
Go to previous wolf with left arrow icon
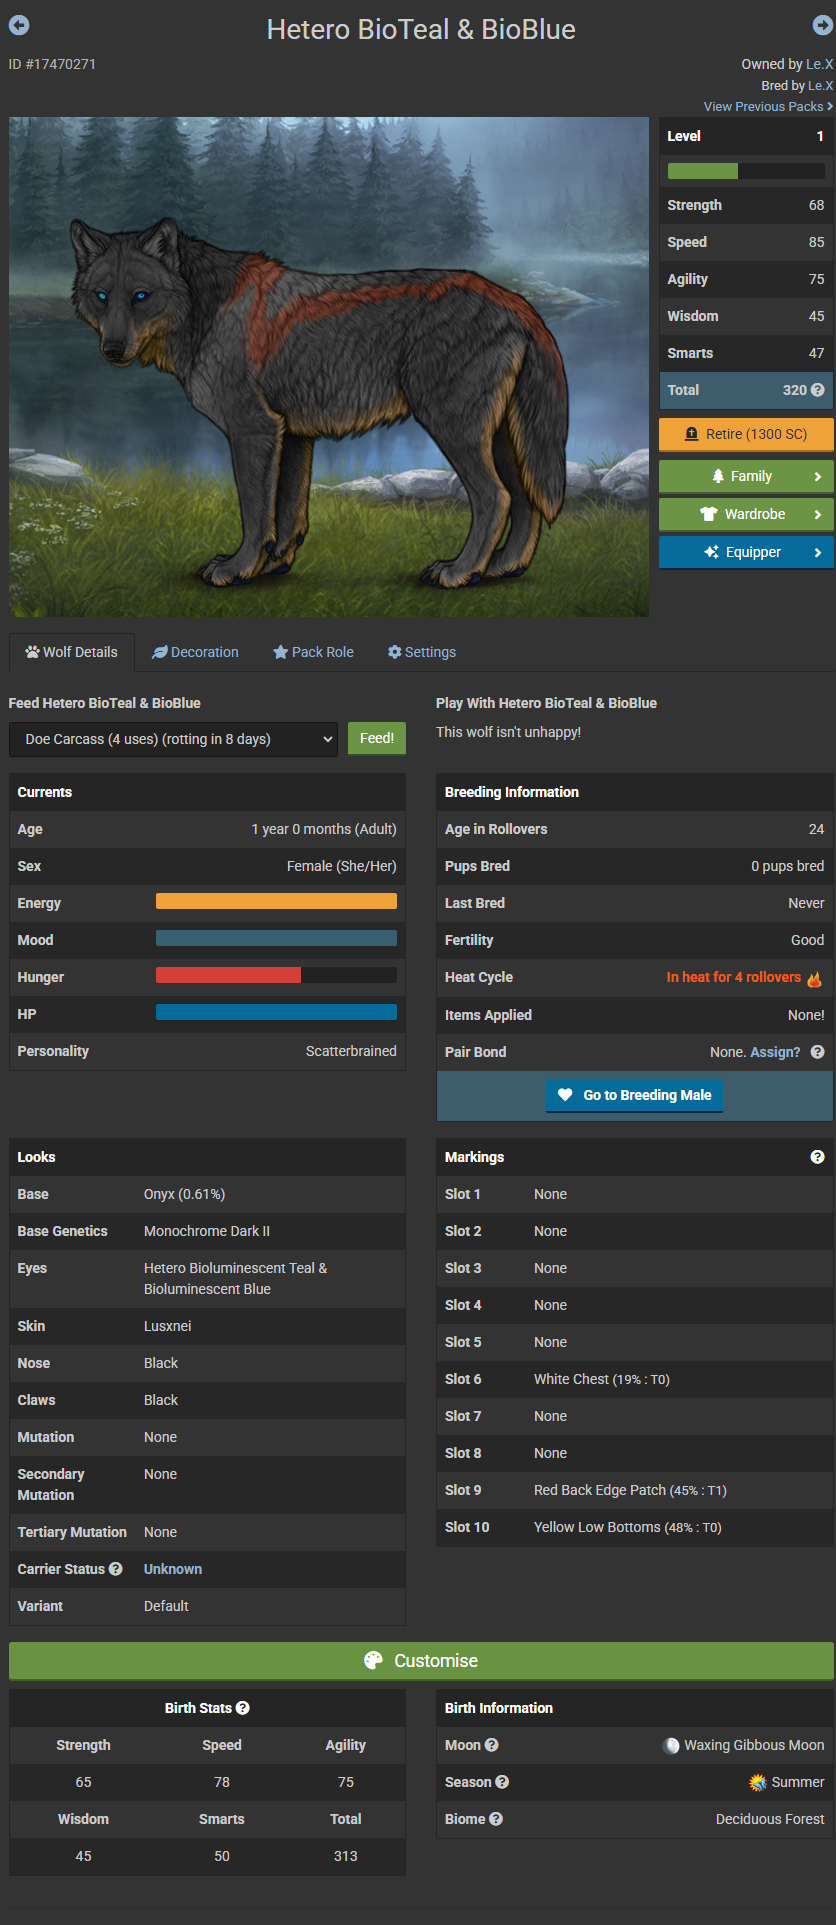[18, 25]
